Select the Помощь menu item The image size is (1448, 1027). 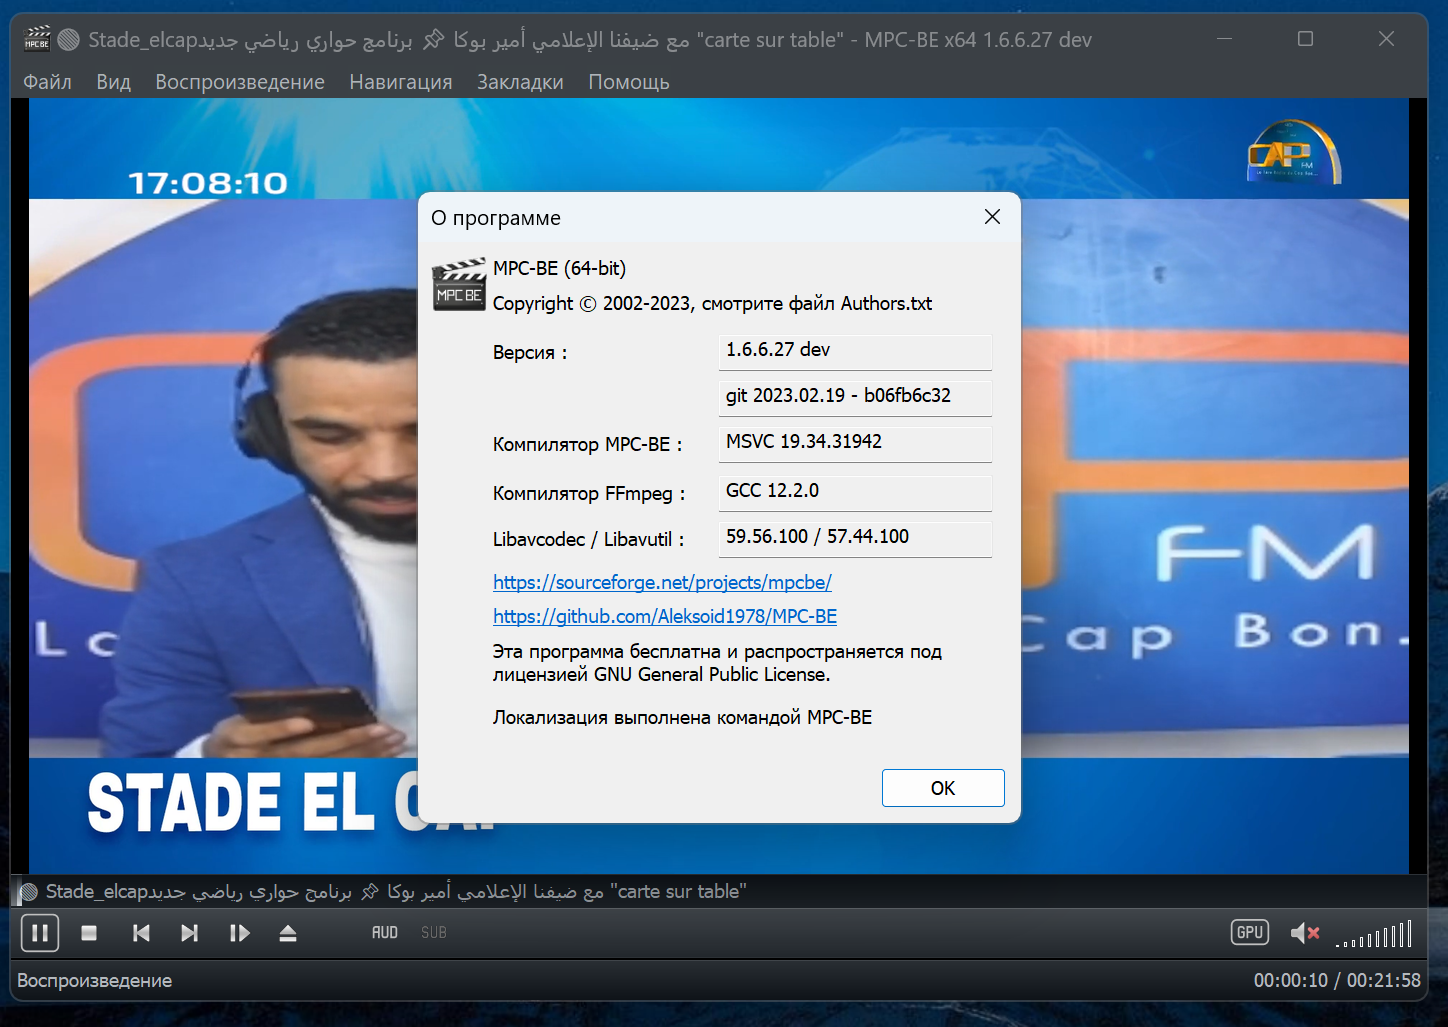point(628,82)
